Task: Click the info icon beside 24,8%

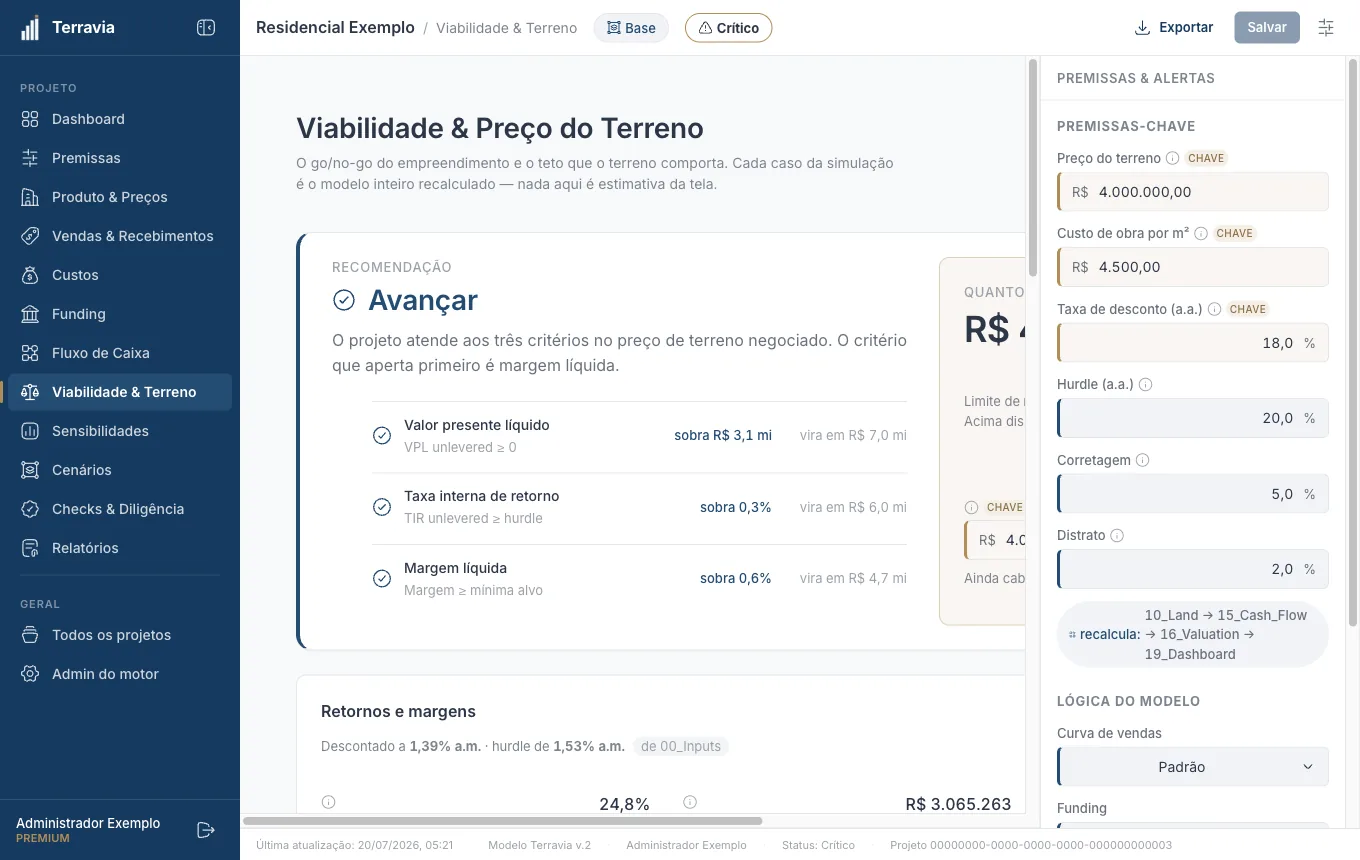Action: (x=328, y=802)
